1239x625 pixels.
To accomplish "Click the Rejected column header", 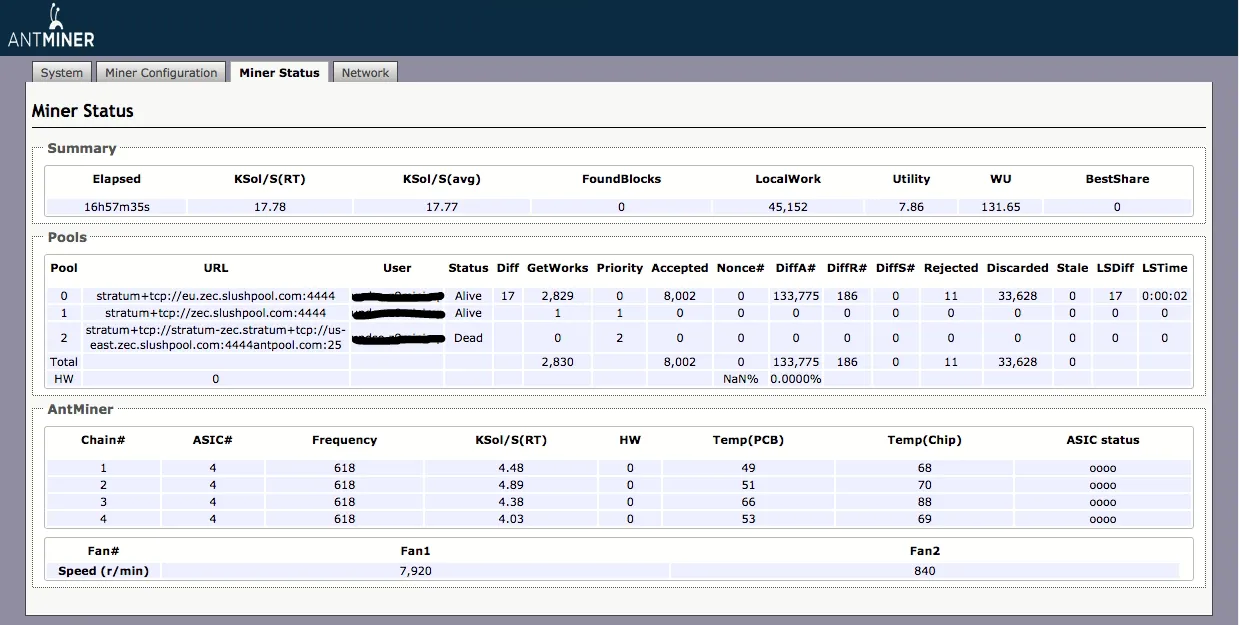I will (951, 268).
